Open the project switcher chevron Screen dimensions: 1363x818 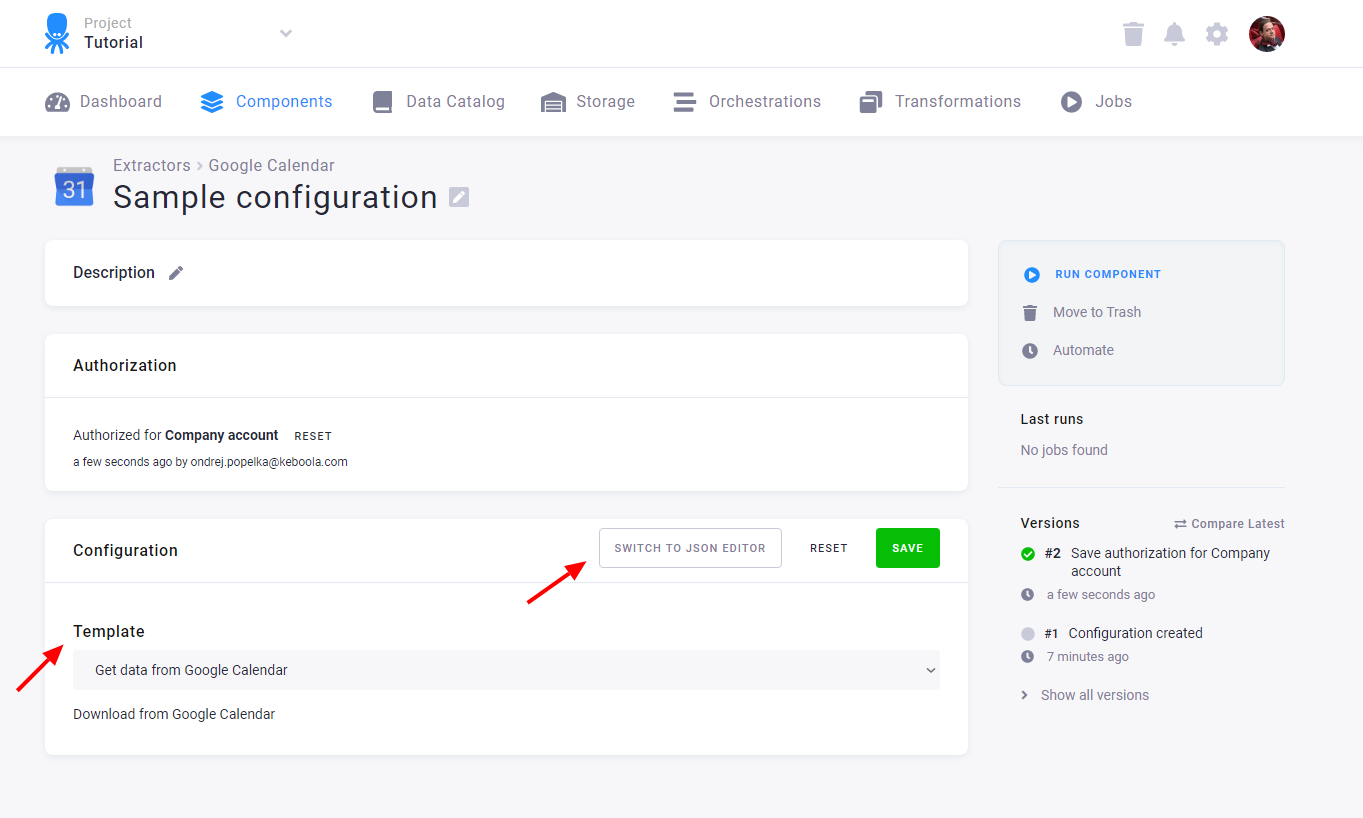tap(286, 33)
